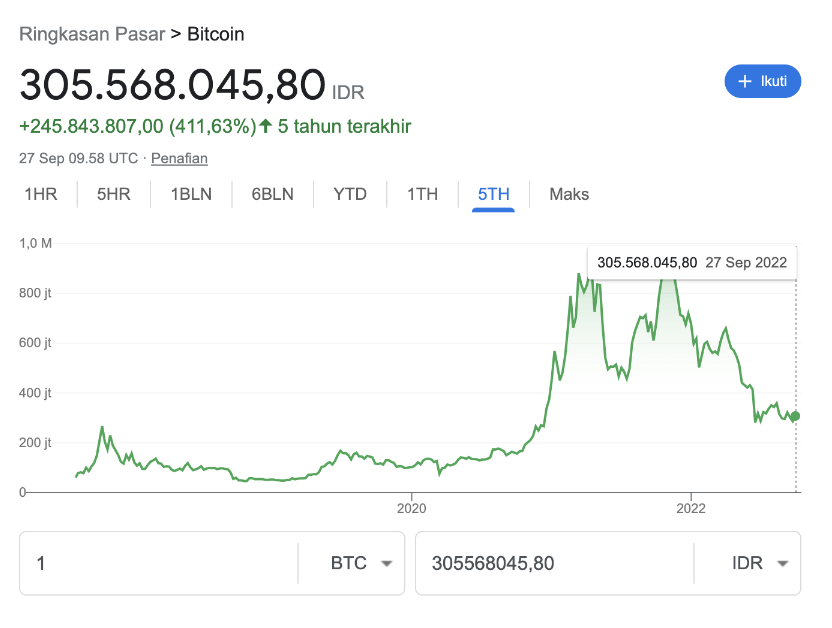Click Ringkasan Pasar breadcrumb link
This screenshot has width=832, height=628.
coord(92,34)
